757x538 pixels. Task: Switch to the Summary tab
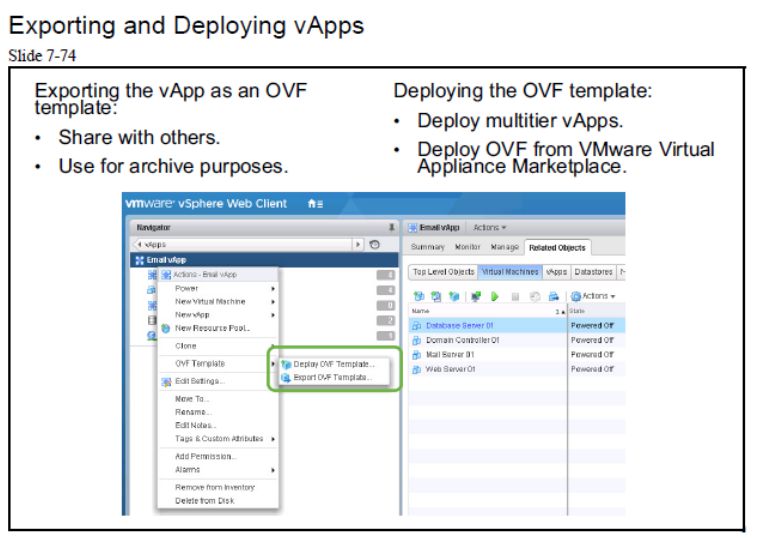[x=427, y=247]
